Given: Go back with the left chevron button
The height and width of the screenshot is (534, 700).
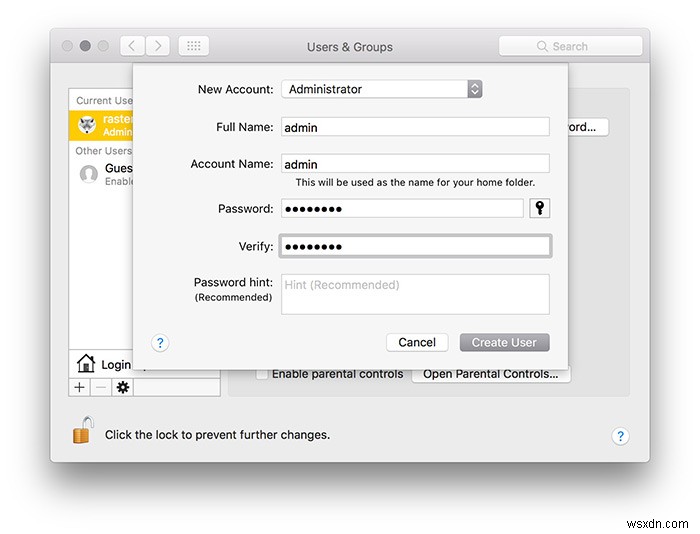Looking at the screenshot, I should click(x=132, y=46).
